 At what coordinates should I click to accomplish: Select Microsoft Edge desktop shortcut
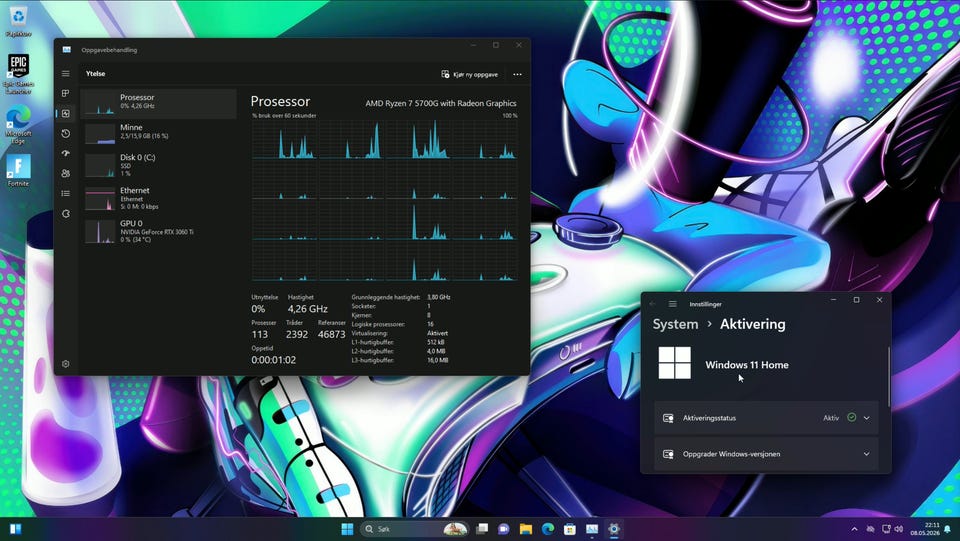click(18, 124)
